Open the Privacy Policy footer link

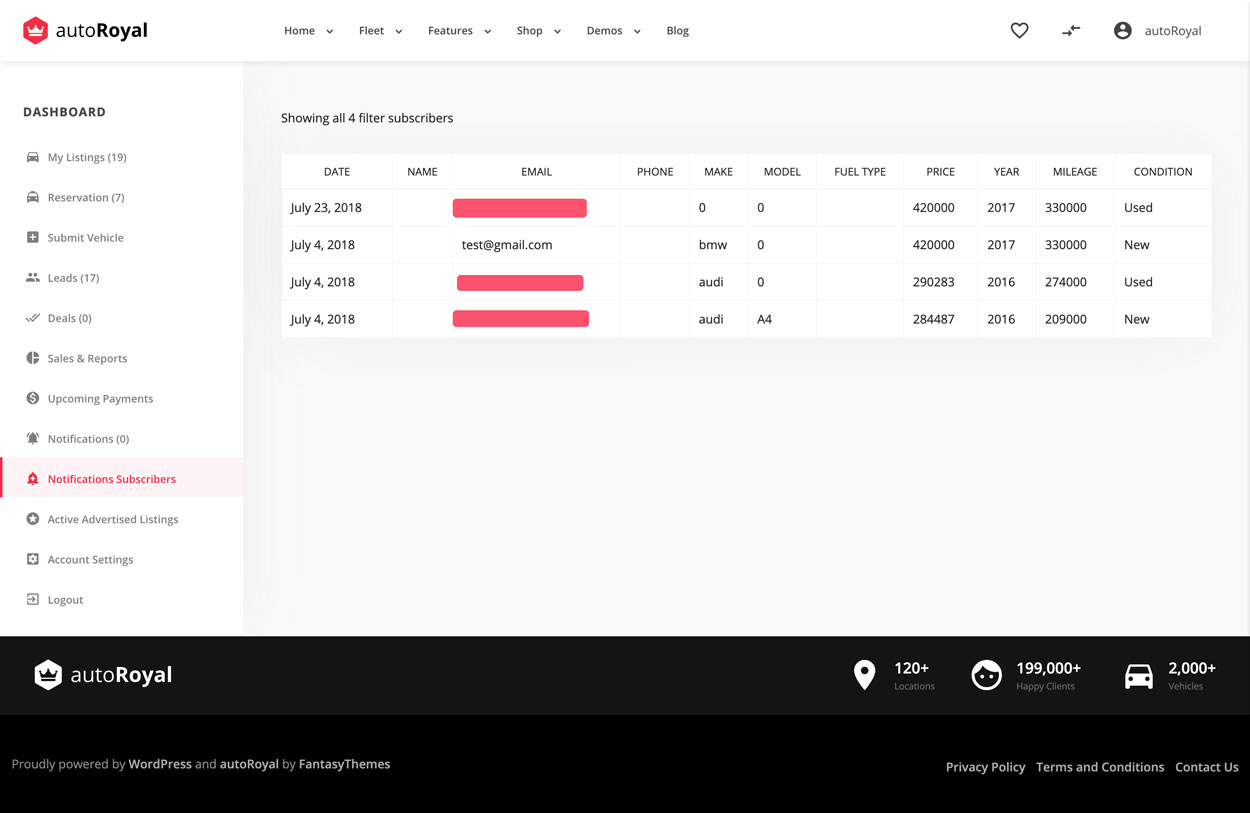[985, 767]
